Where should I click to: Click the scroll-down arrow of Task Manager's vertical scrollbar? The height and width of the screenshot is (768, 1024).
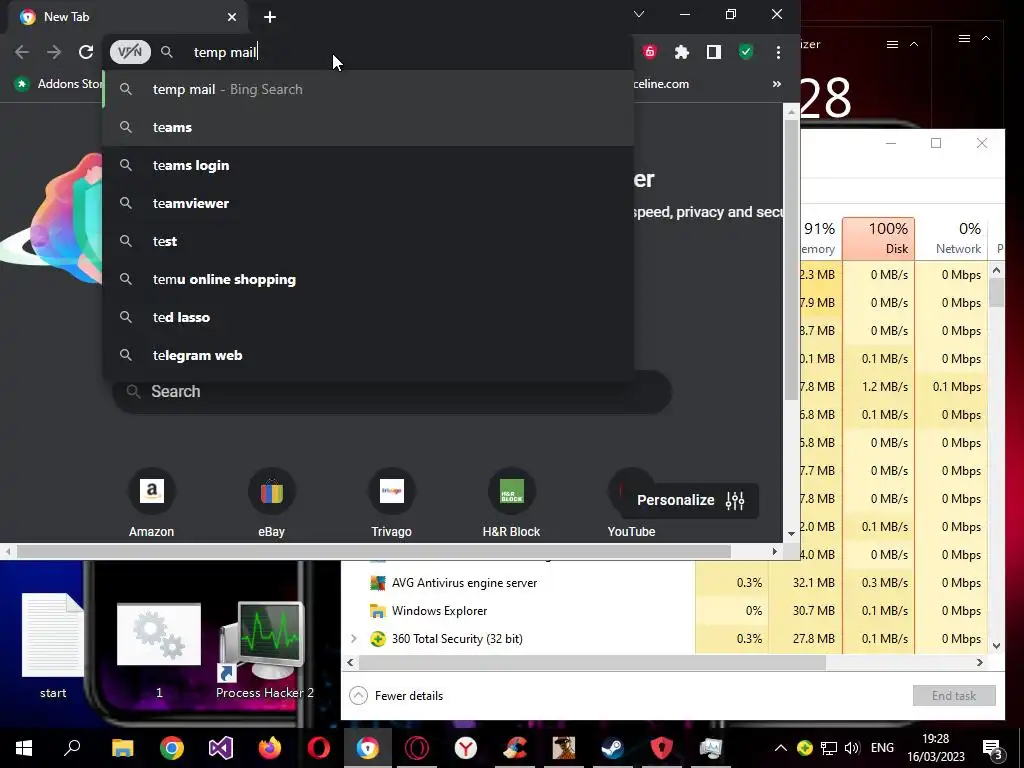point(997,645)
